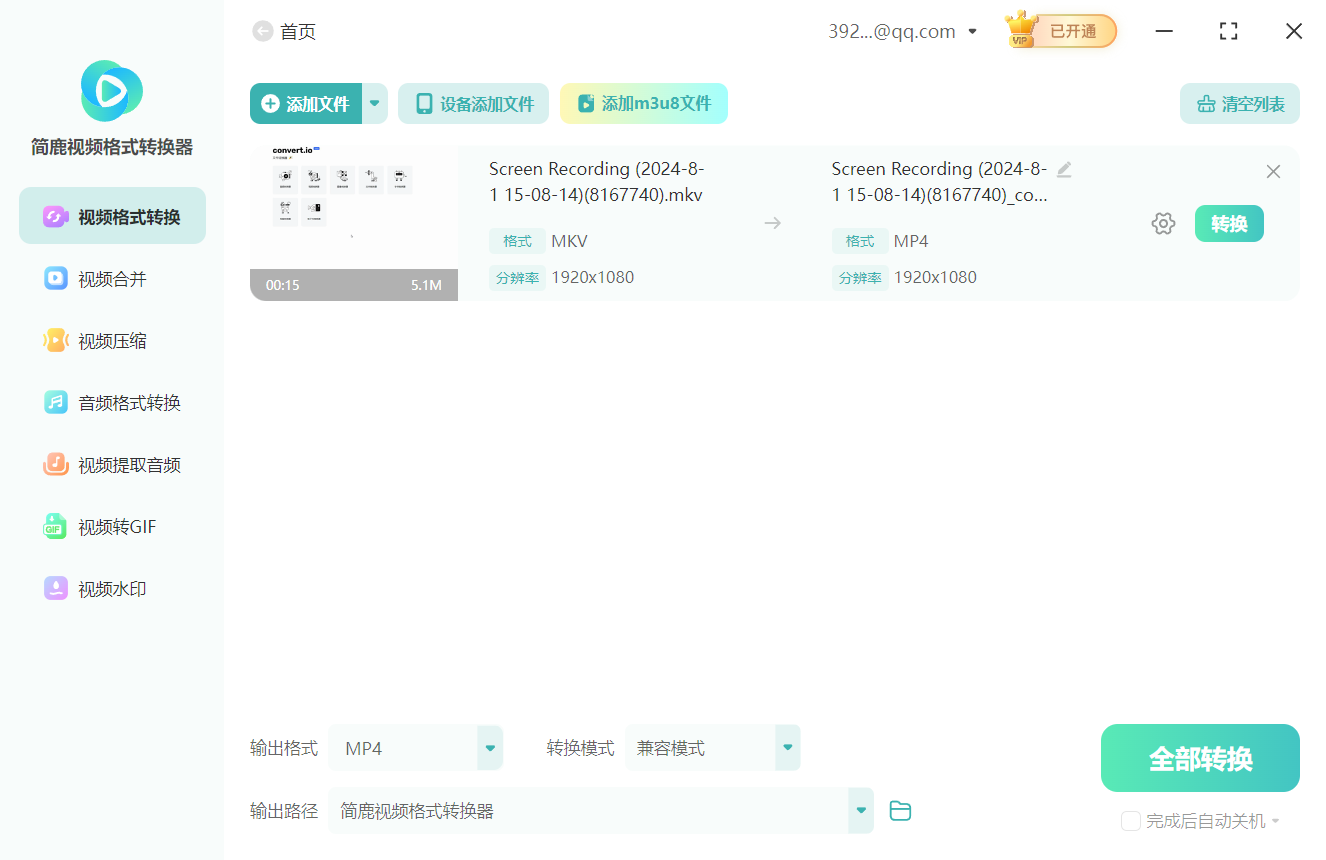Switch to 音频格式转换 audio conversion

tap(111, 402)
